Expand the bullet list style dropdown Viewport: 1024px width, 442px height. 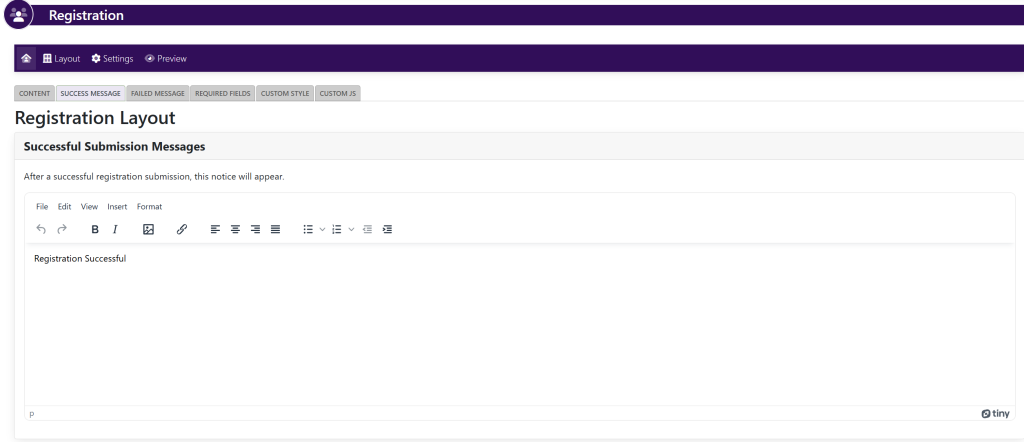click(321, 229)
